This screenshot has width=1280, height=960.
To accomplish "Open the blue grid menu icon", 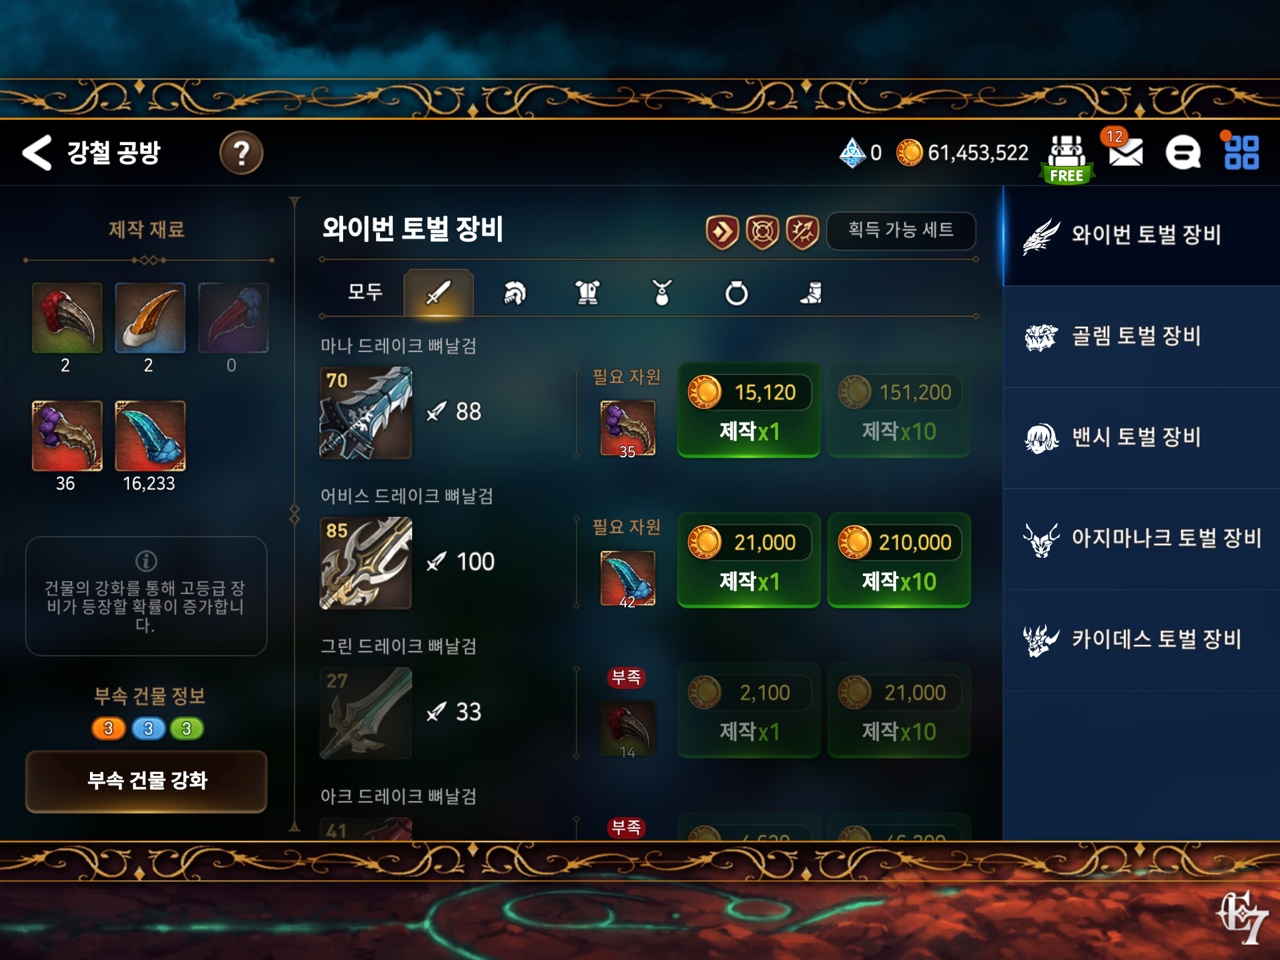I will (1241, 152).
